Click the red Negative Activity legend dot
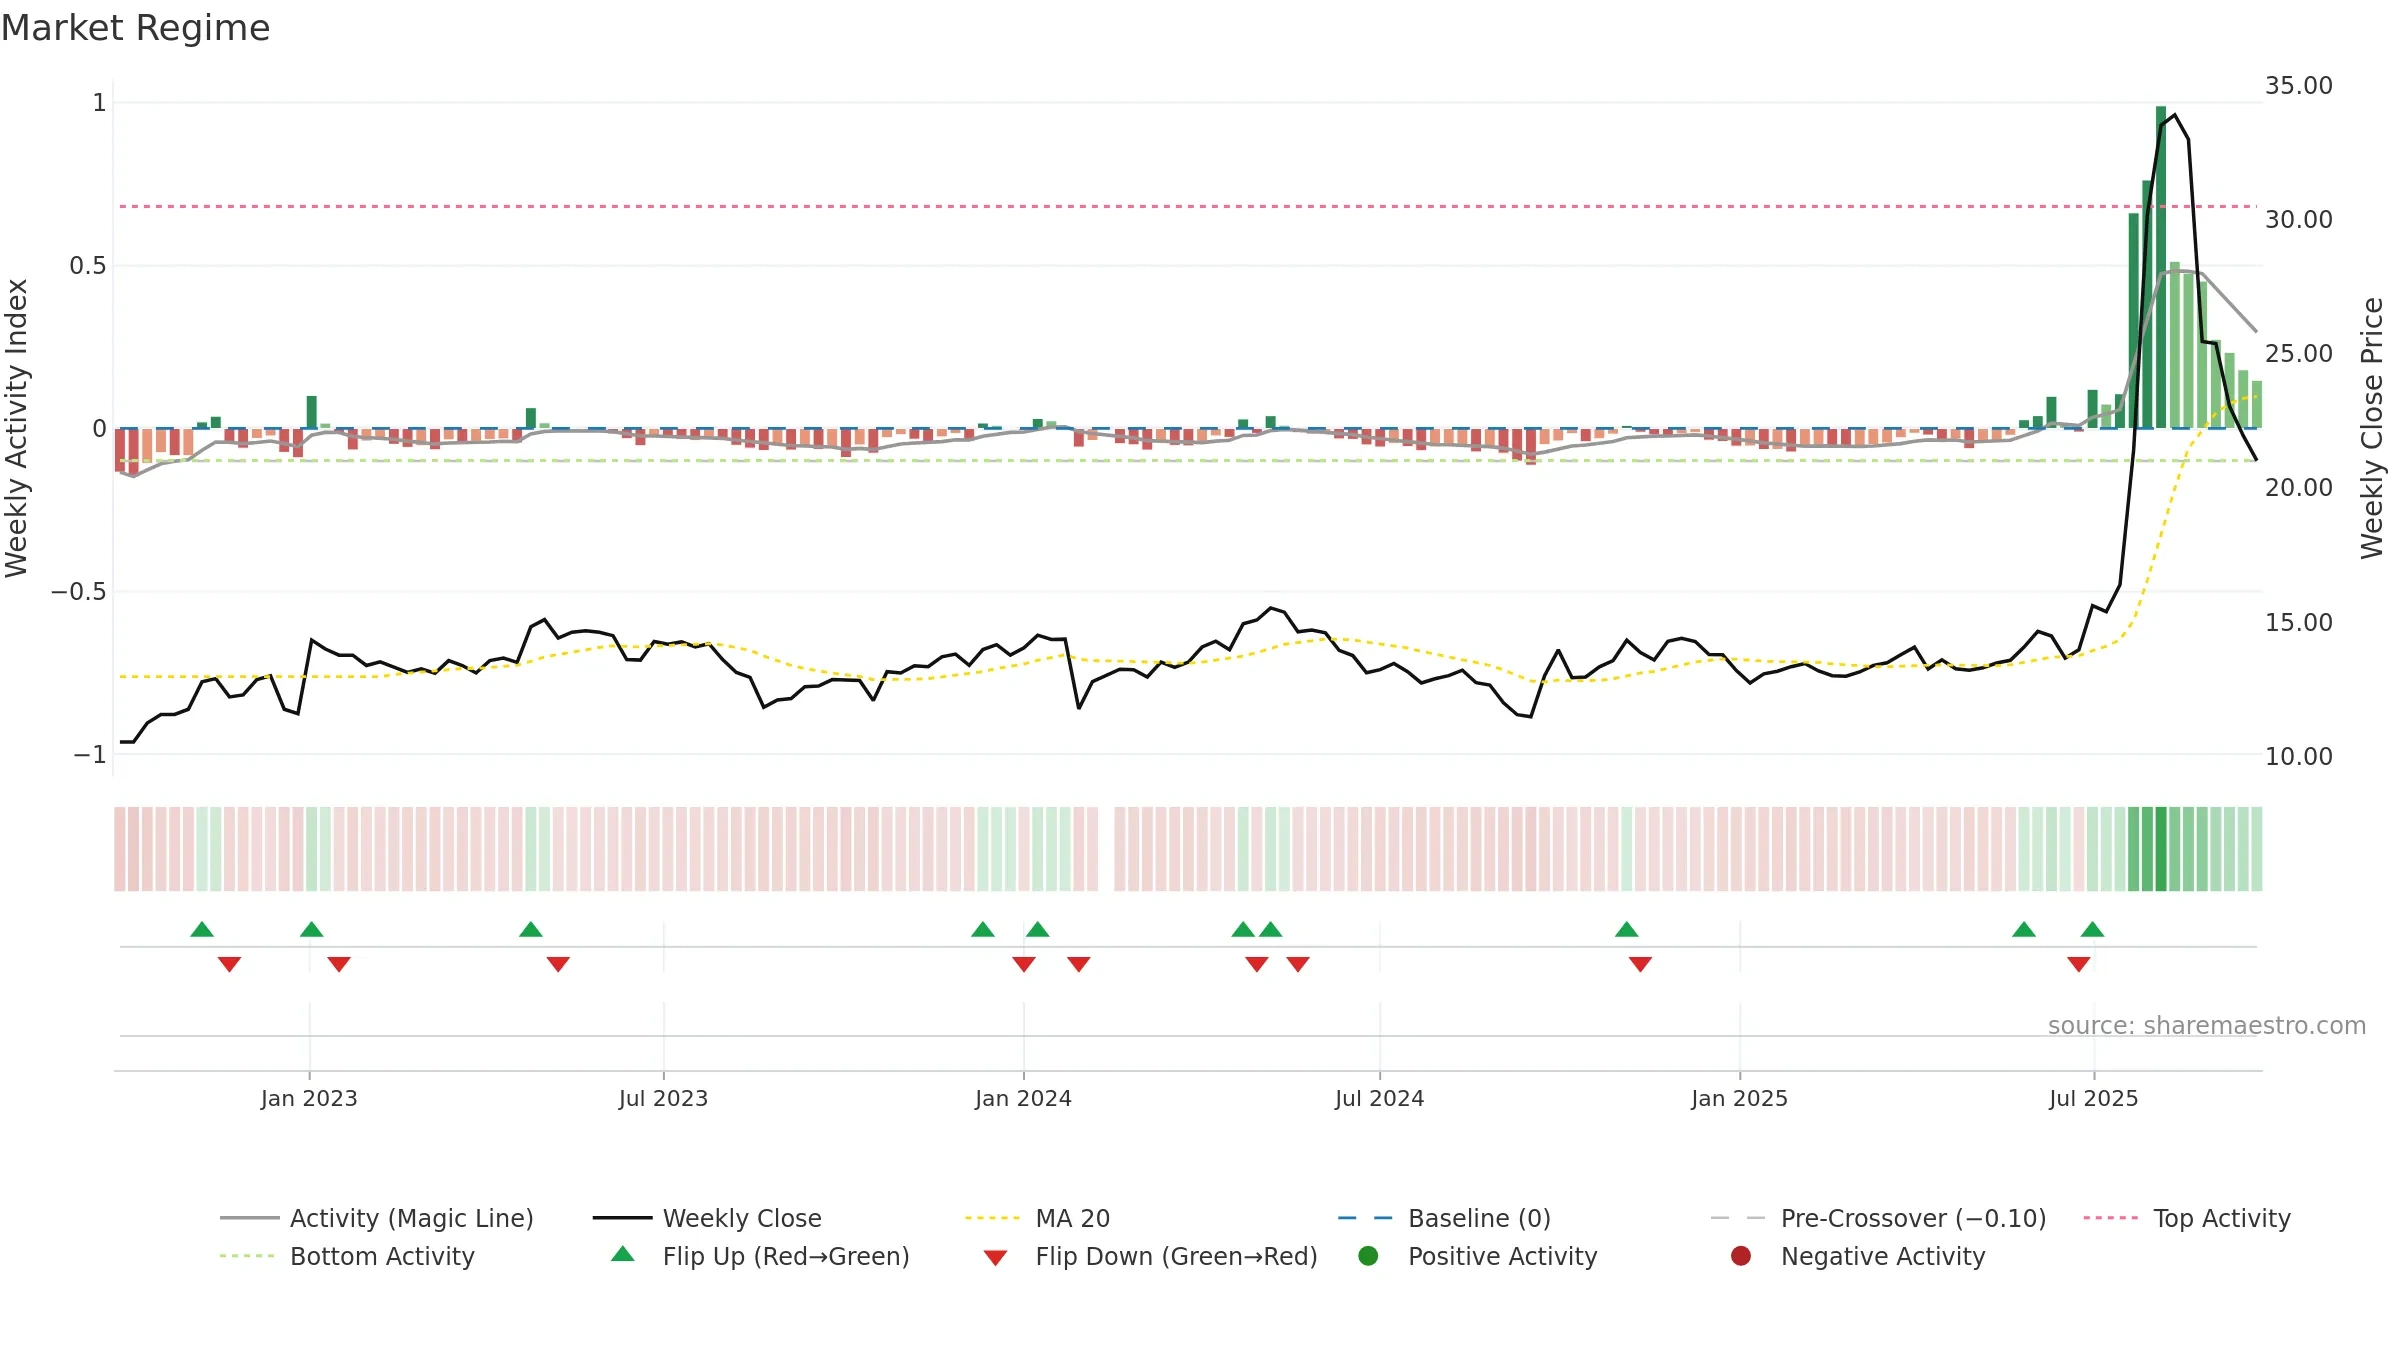The width and height of the screenshot is (2400, 1350). [1741, 1256]
